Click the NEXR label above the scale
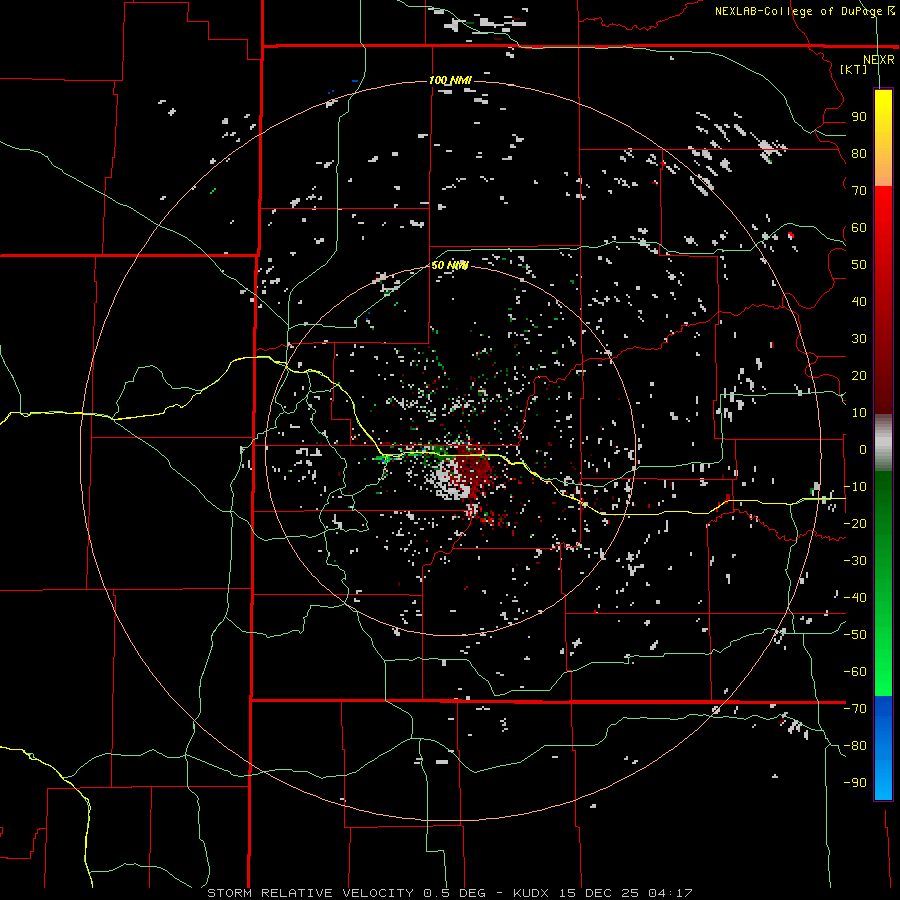Image resolution: width=900 pixels, height=900 pixels. pos(878,60)
